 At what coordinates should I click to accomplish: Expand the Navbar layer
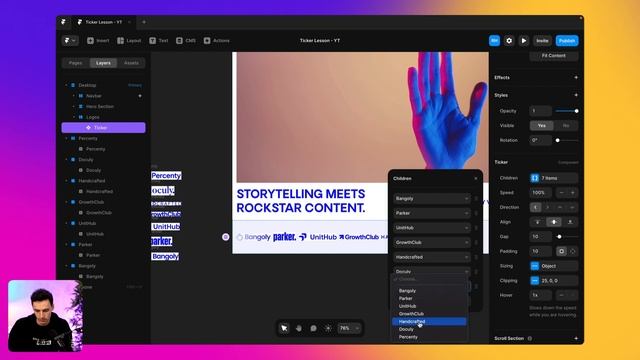(x=73, y=96)
